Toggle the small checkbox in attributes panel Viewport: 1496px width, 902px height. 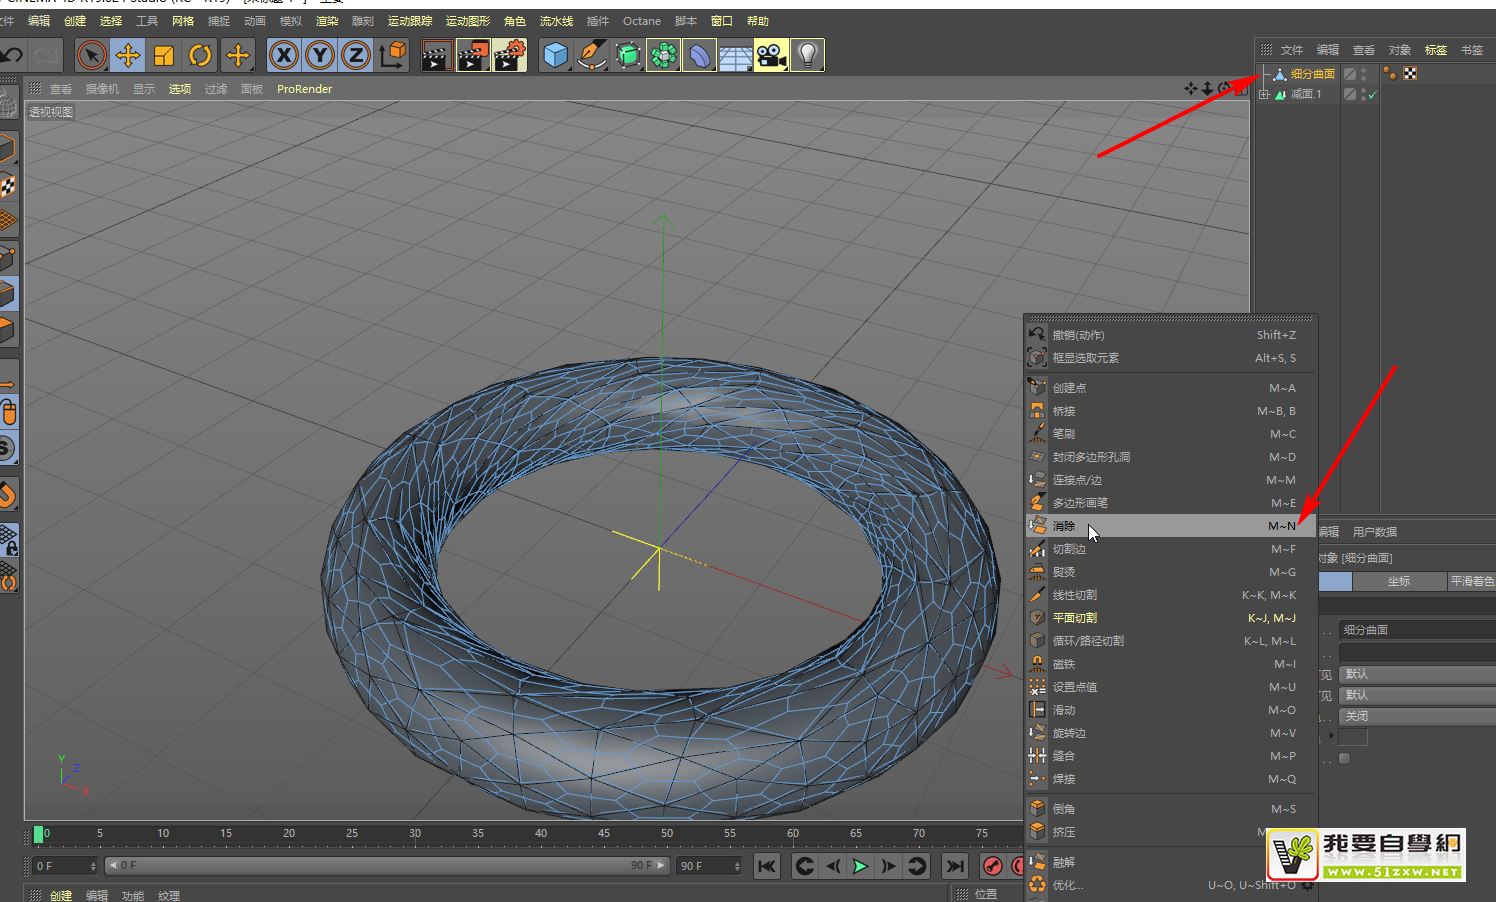1344,758
